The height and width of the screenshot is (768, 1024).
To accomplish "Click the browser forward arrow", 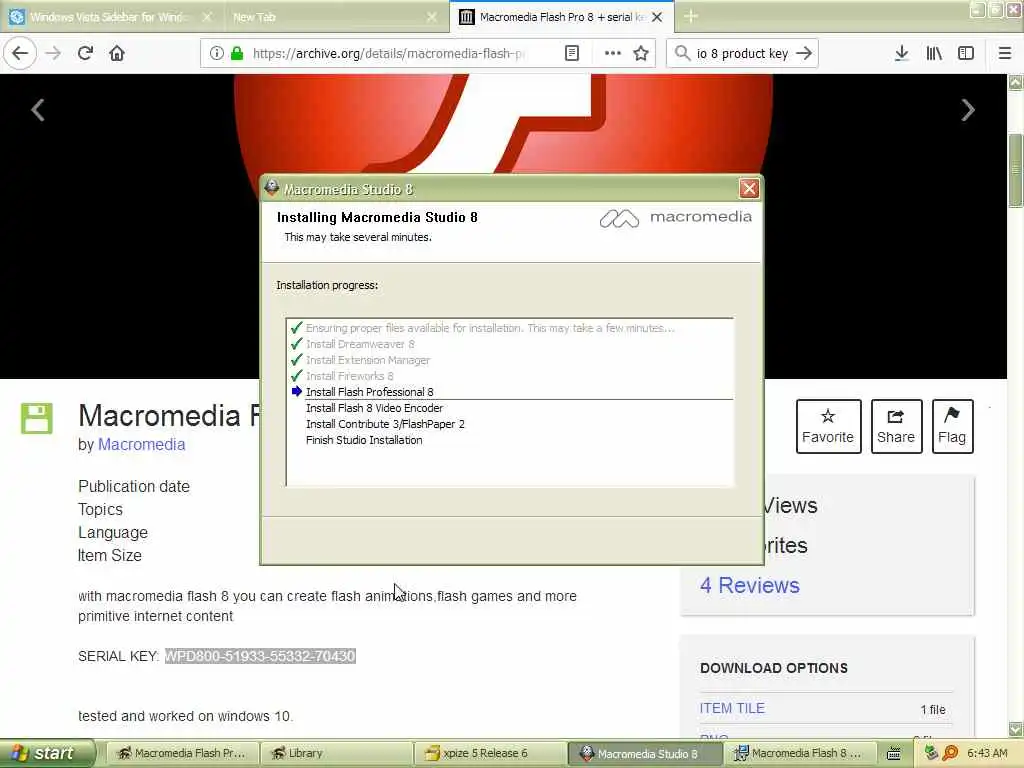I will pyautogui.click(x=53, y=53).
